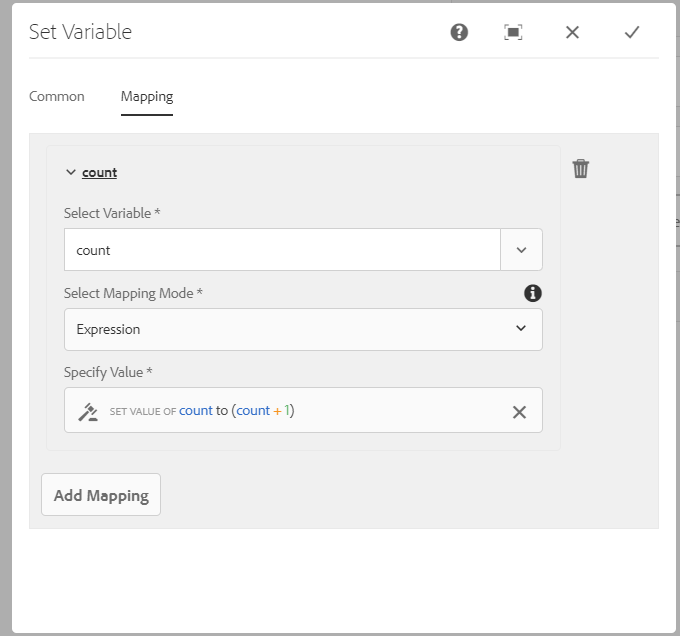Cancel the Set Variable dialog with X
Viewport: 680px width, 636px height.
tap(572, 32)
